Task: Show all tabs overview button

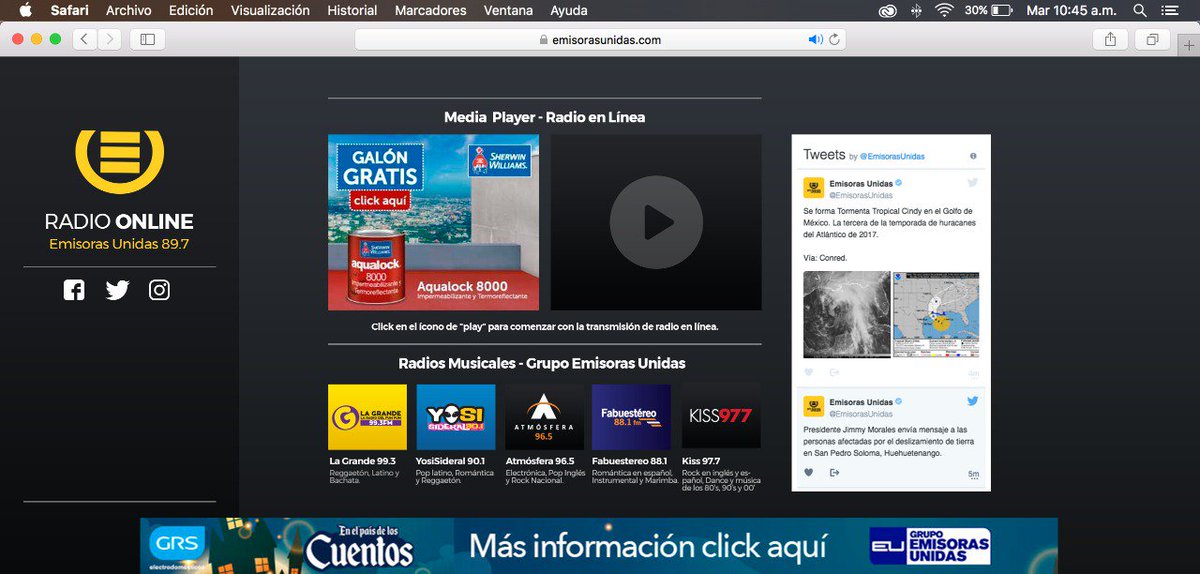Action: [x=1152, y=39]
